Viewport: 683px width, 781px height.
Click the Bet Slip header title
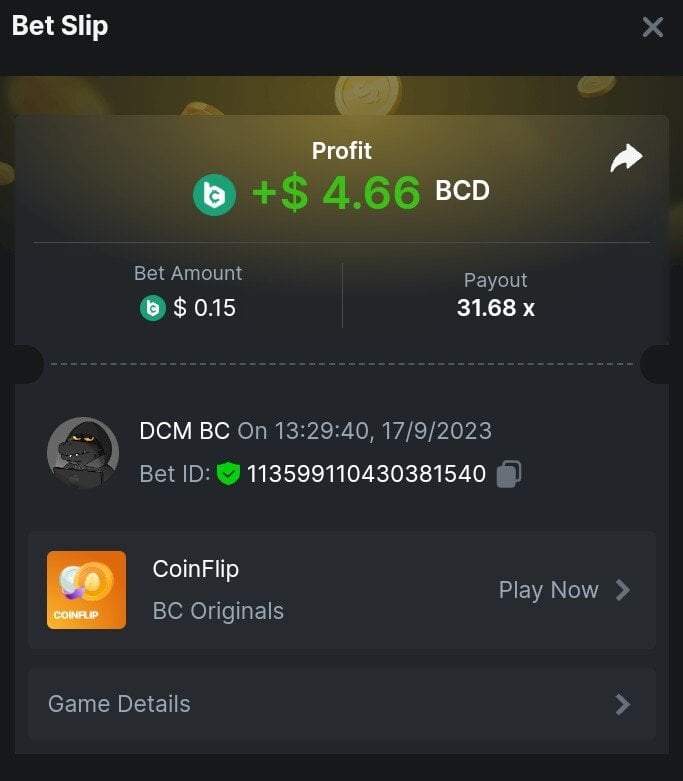click(x=60, y=26)
